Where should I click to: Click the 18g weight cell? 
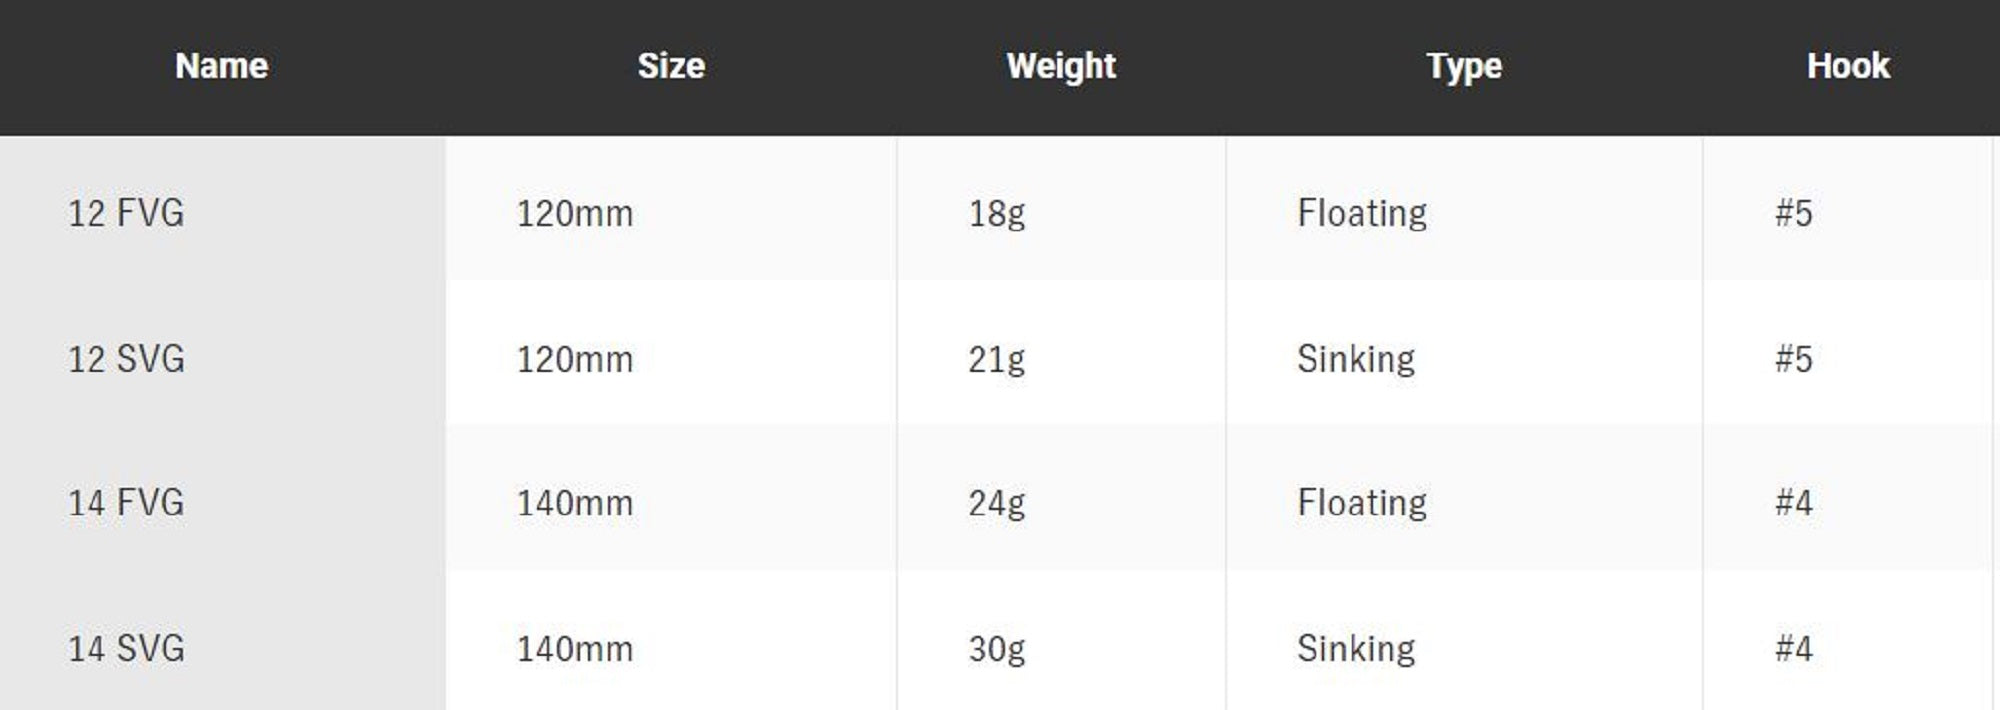click(x=996, y=213)
